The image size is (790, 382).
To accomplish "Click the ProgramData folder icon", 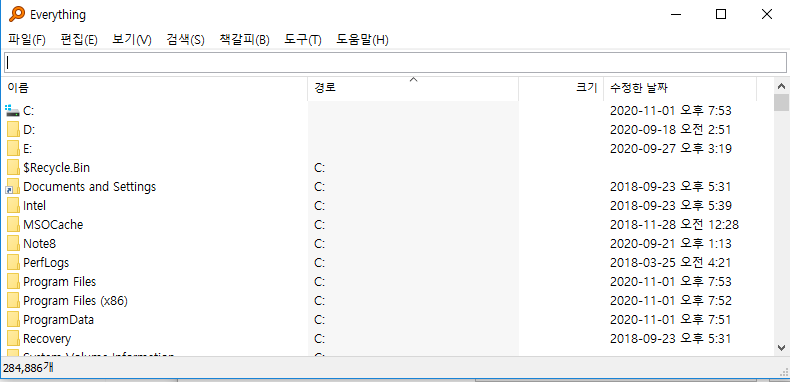I will pyautogui.click(x=14, y=320).
